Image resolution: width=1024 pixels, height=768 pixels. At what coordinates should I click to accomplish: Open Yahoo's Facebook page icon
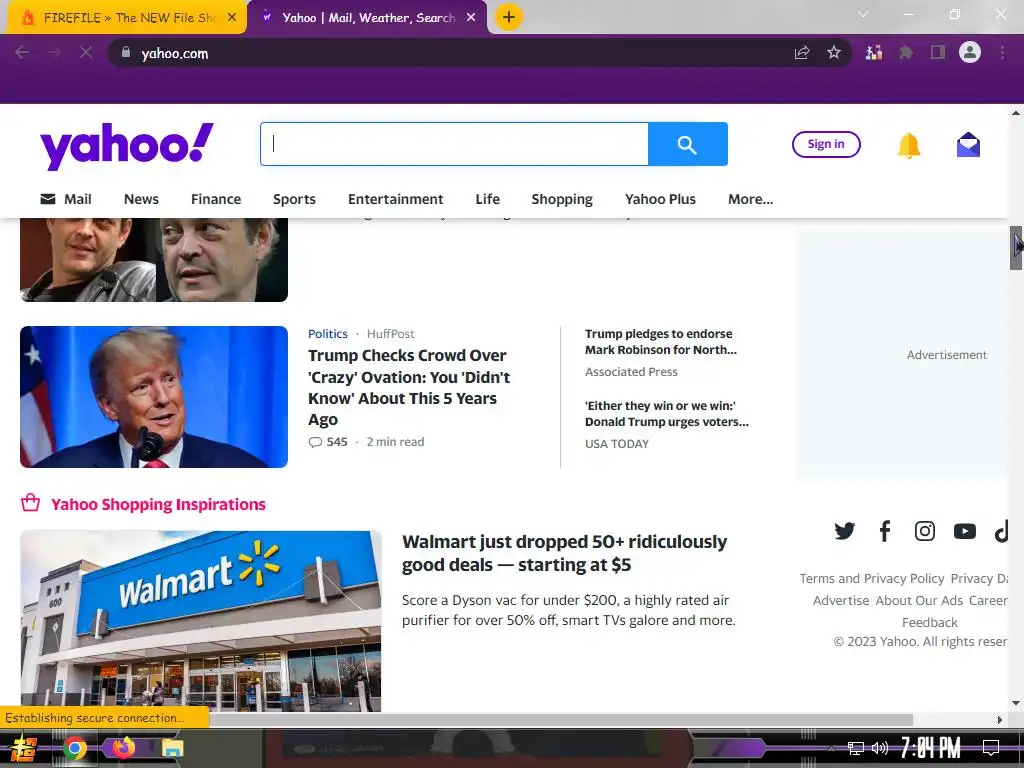click(884, 531)
